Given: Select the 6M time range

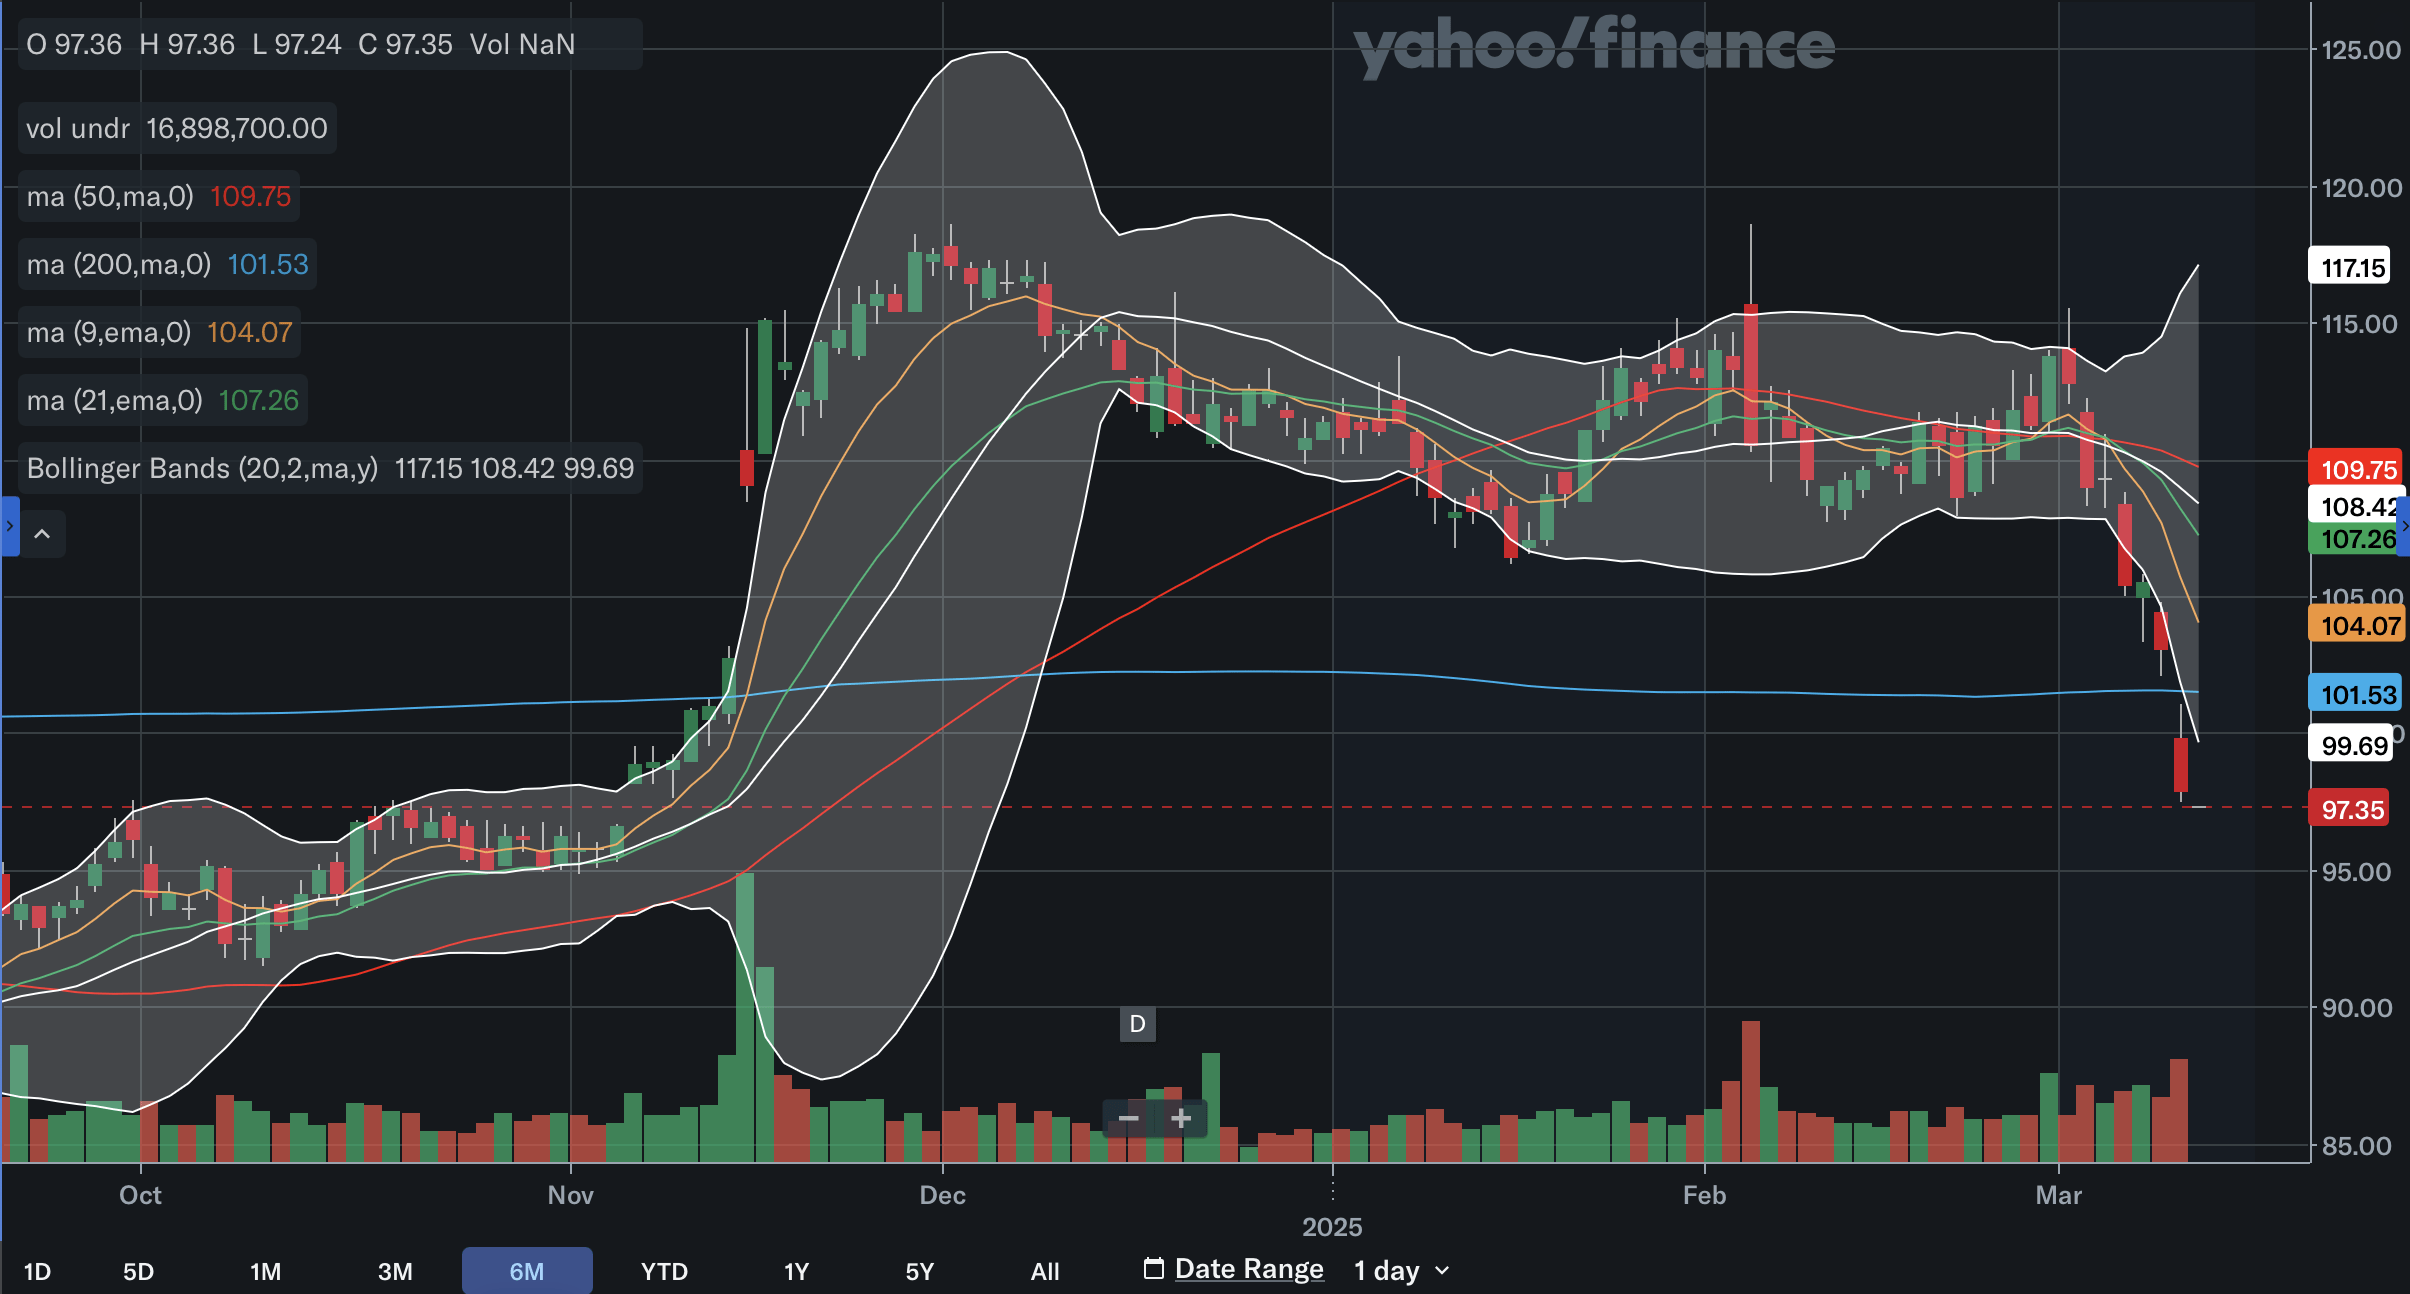Looking at the screenshot, I should [527, 1271].
